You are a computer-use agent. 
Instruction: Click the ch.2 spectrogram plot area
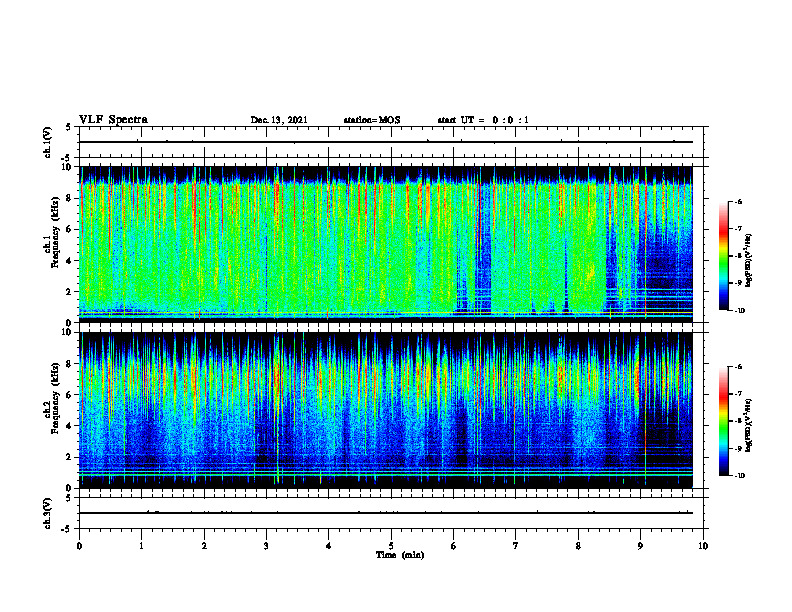click(x=385, y=410)
